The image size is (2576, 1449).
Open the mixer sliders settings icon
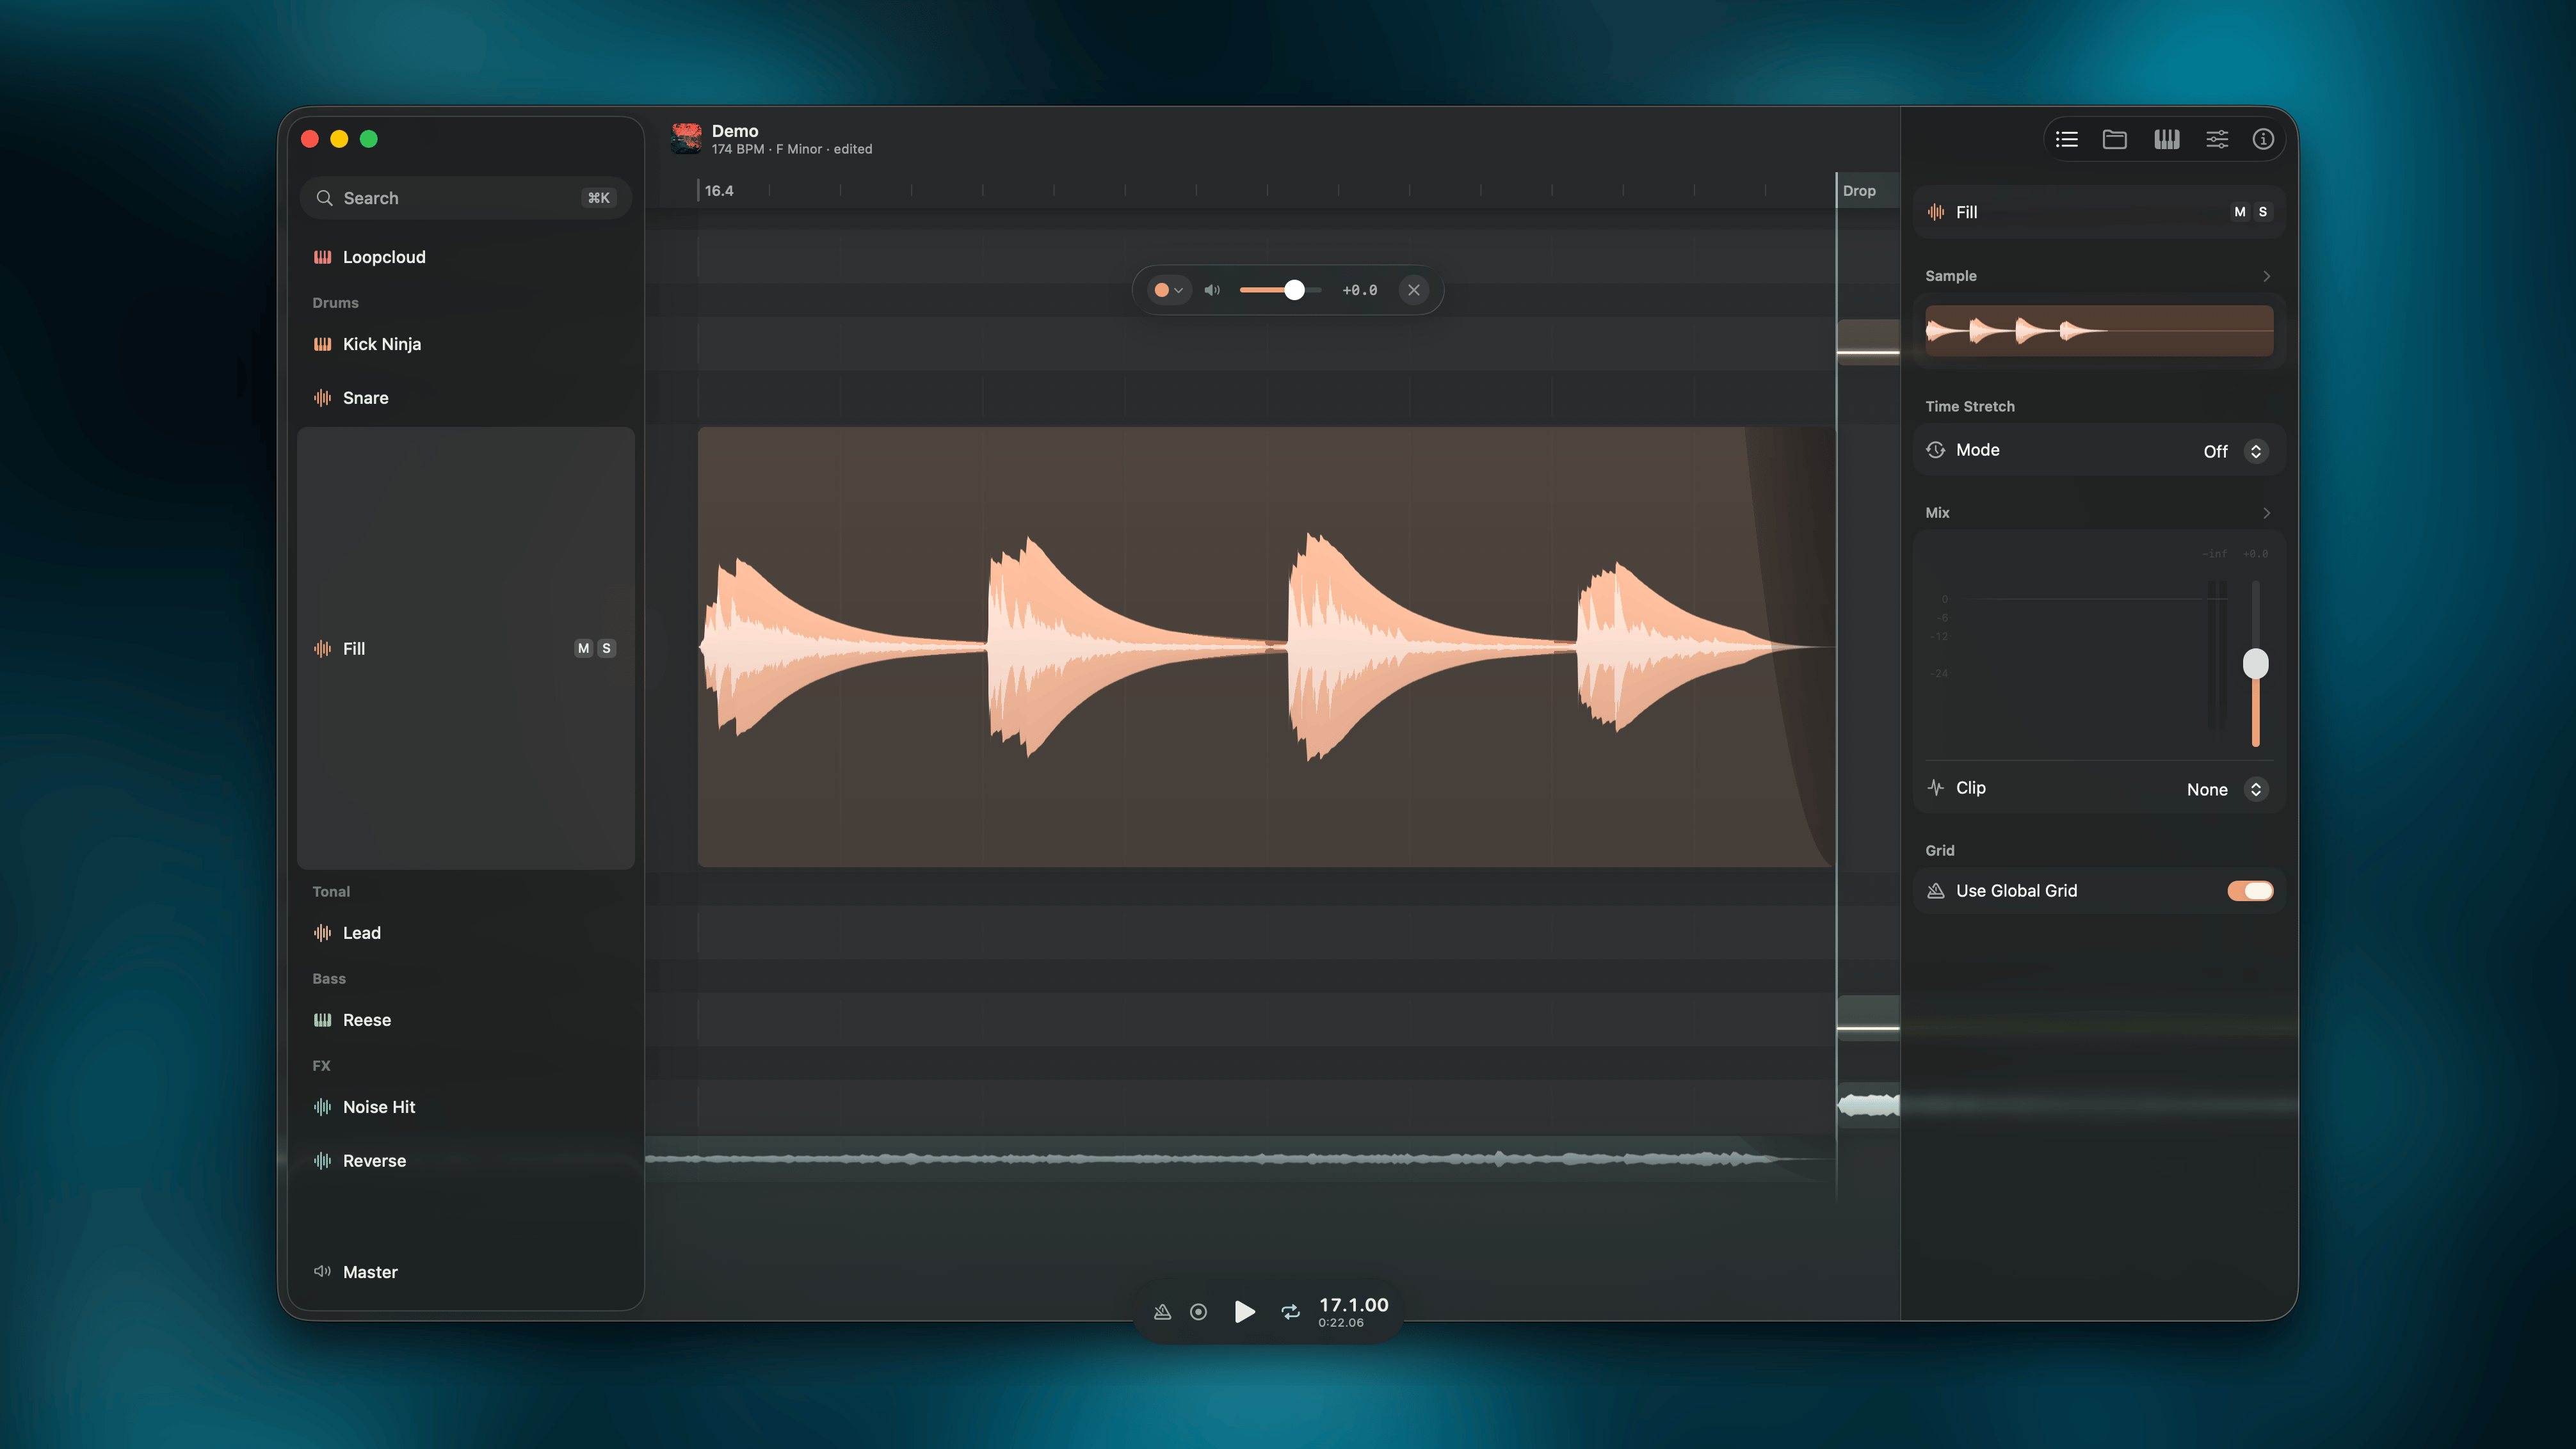point(2217,139)
